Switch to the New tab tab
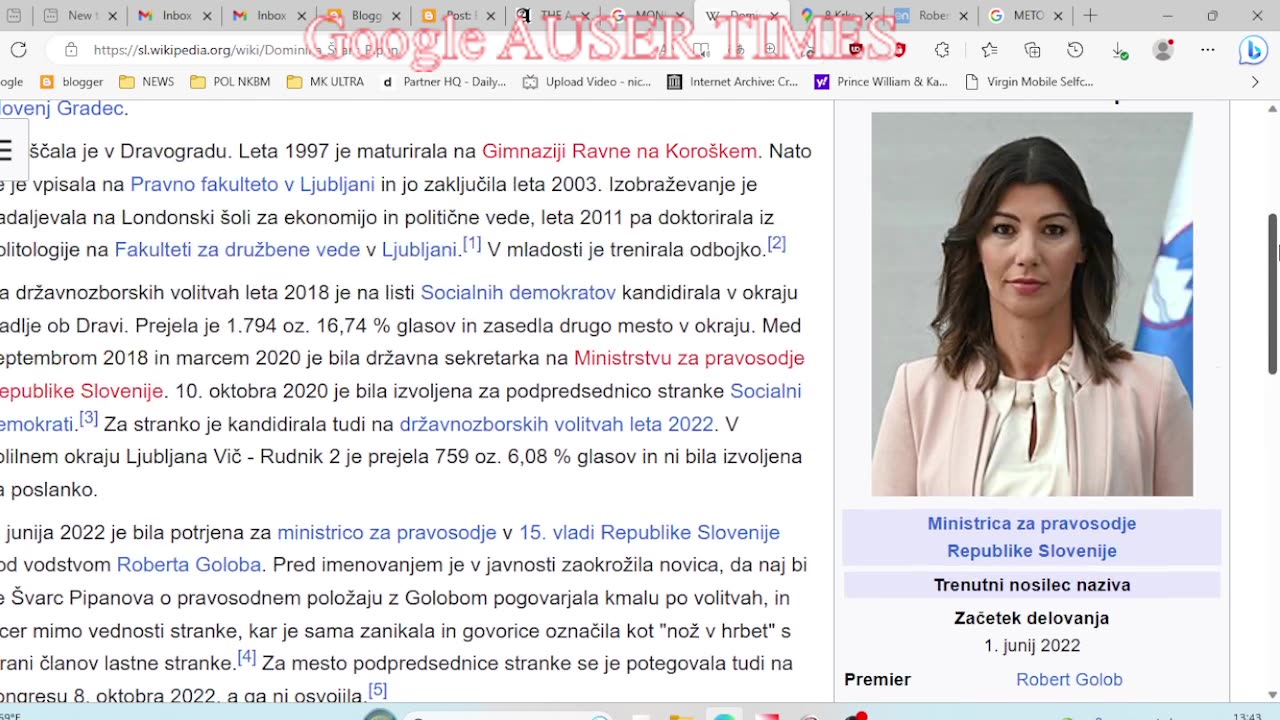Screen dimensions: 1280x720 coord(80,16)
